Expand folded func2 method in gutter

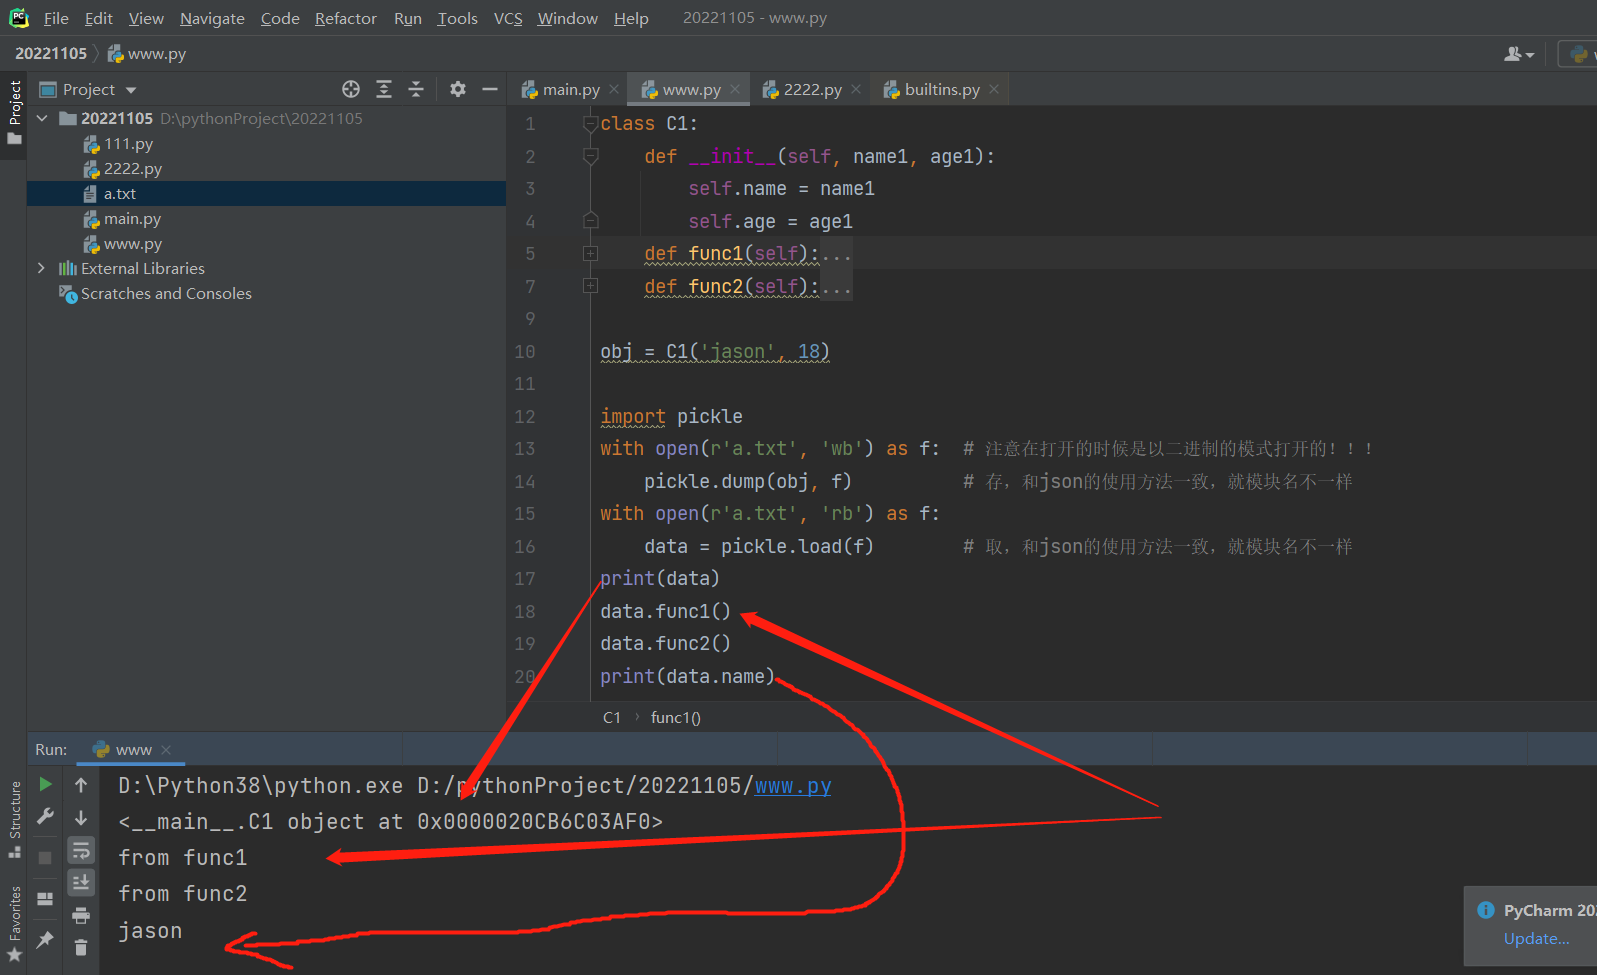pos(591,286)
